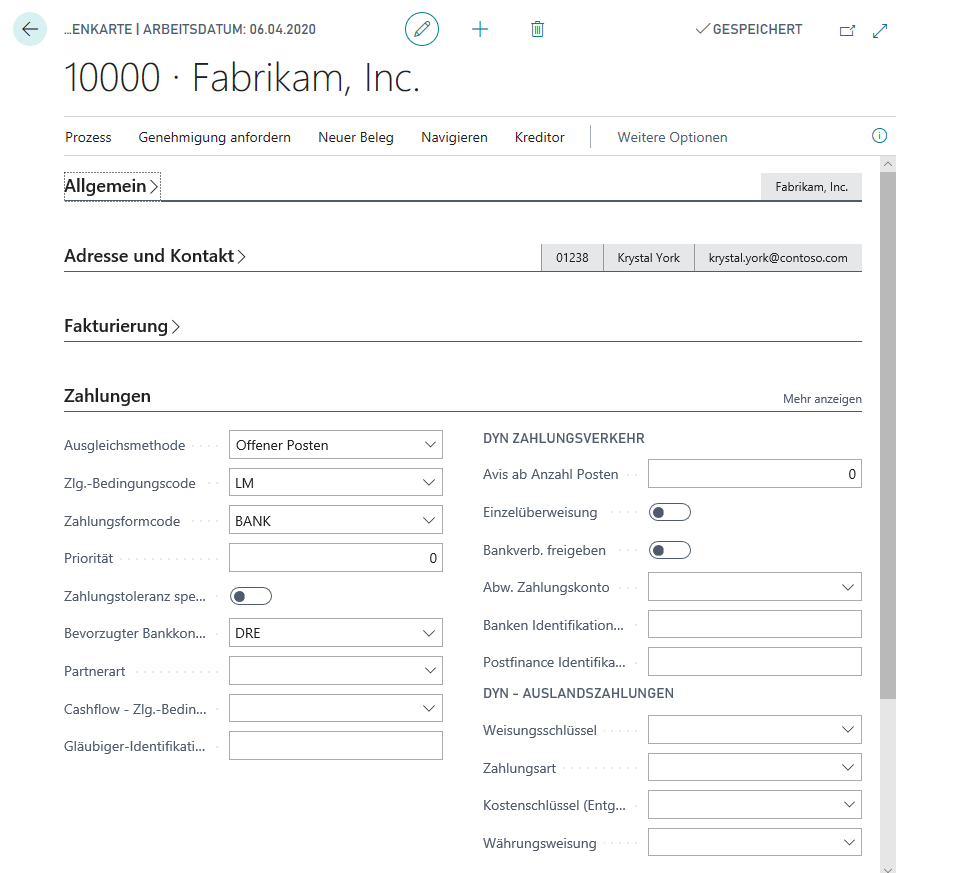Click the full screen expand arrows icon
958x873 pixels.
pyautogui.click(x=880, y=31)
